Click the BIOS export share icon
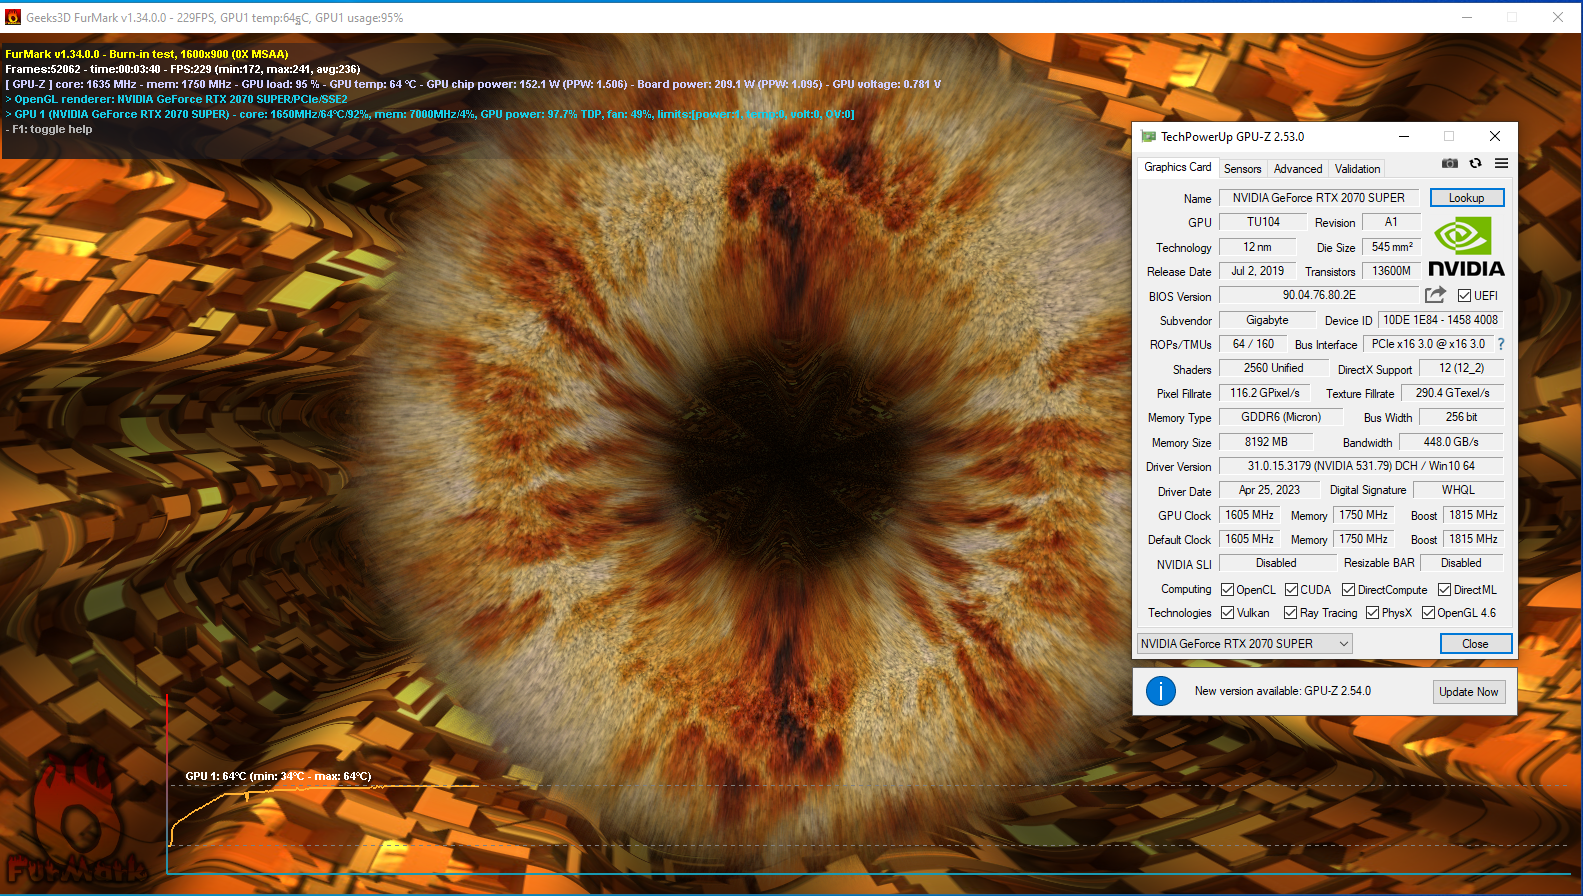The width and height of the screenshot is (1583, 896). tap(1435, 295)
